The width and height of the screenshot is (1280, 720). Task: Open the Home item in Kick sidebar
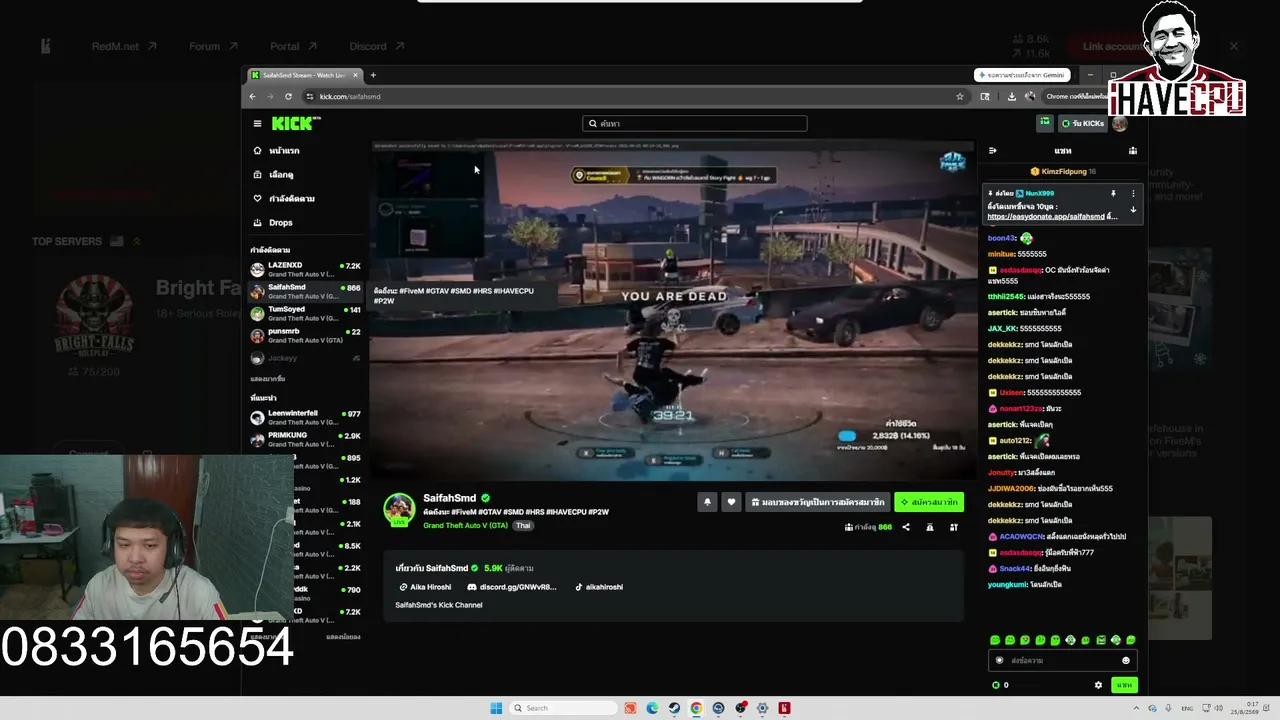pyautogui.click(x=277, y=151)
